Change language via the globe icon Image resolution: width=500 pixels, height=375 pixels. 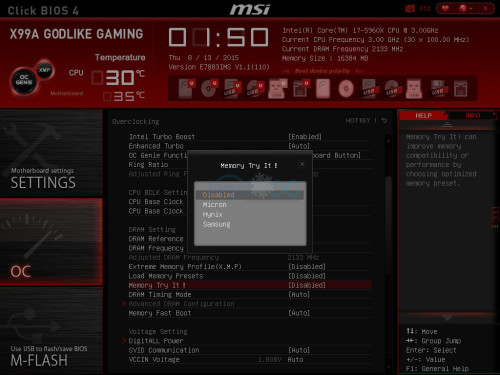click(x=463, y=8)
